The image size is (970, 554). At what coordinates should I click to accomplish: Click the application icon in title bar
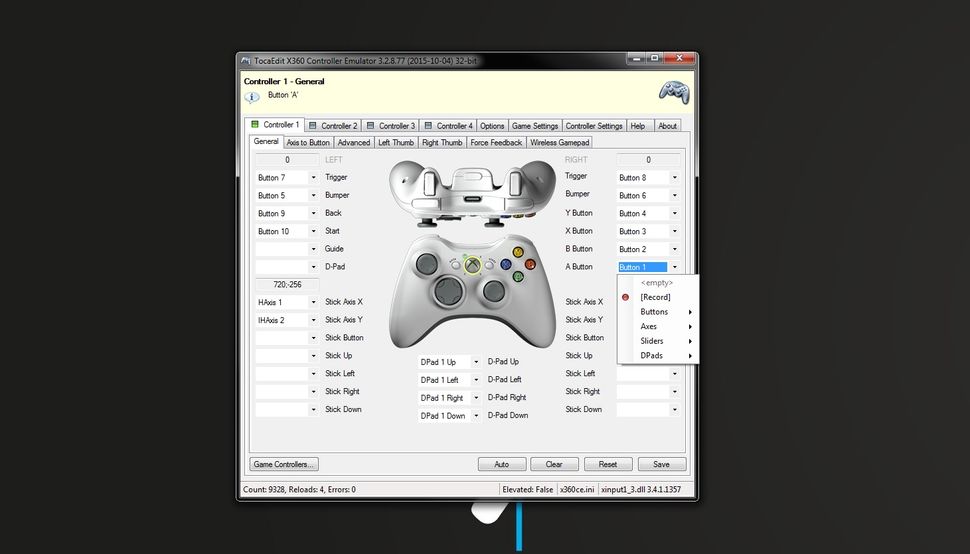[x=246, y=61]
